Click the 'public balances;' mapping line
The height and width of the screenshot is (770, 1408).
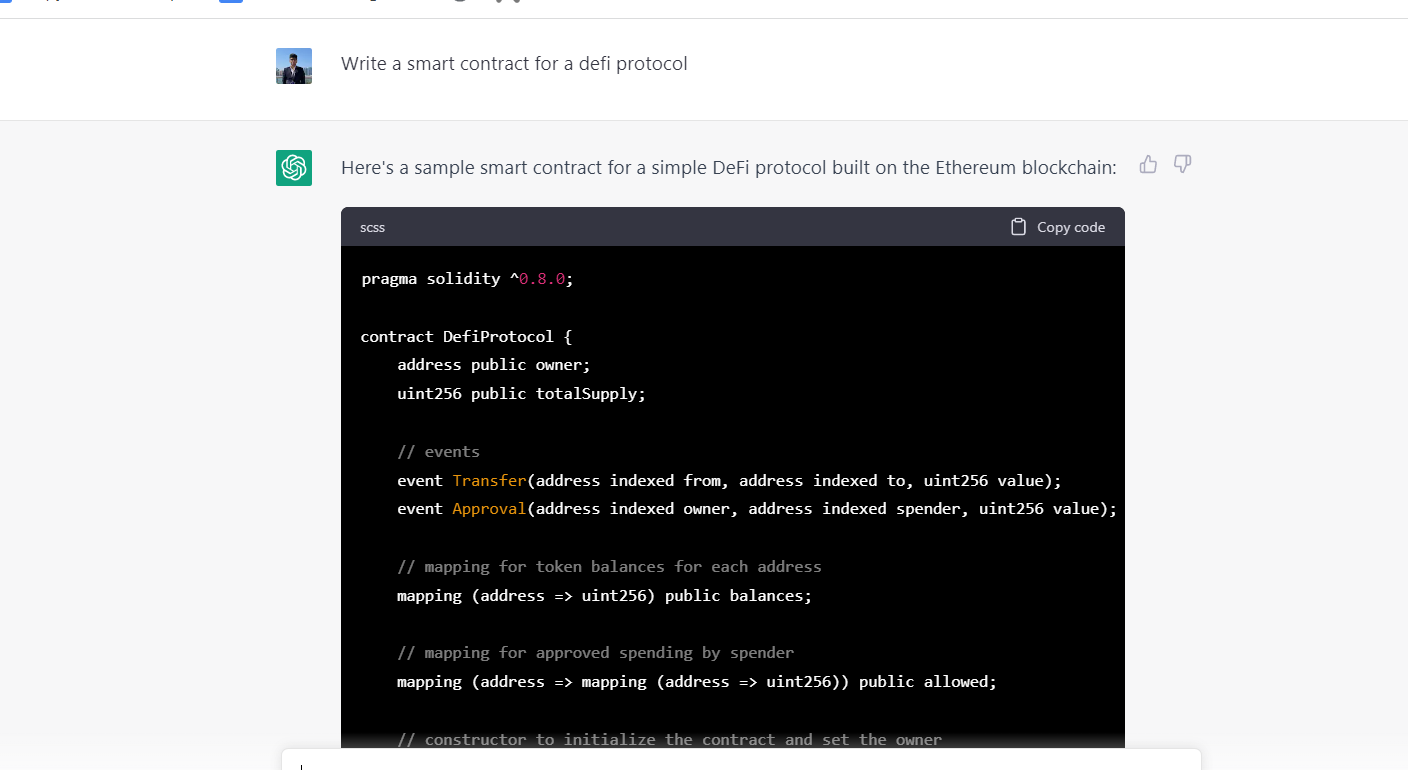(605, 596)
